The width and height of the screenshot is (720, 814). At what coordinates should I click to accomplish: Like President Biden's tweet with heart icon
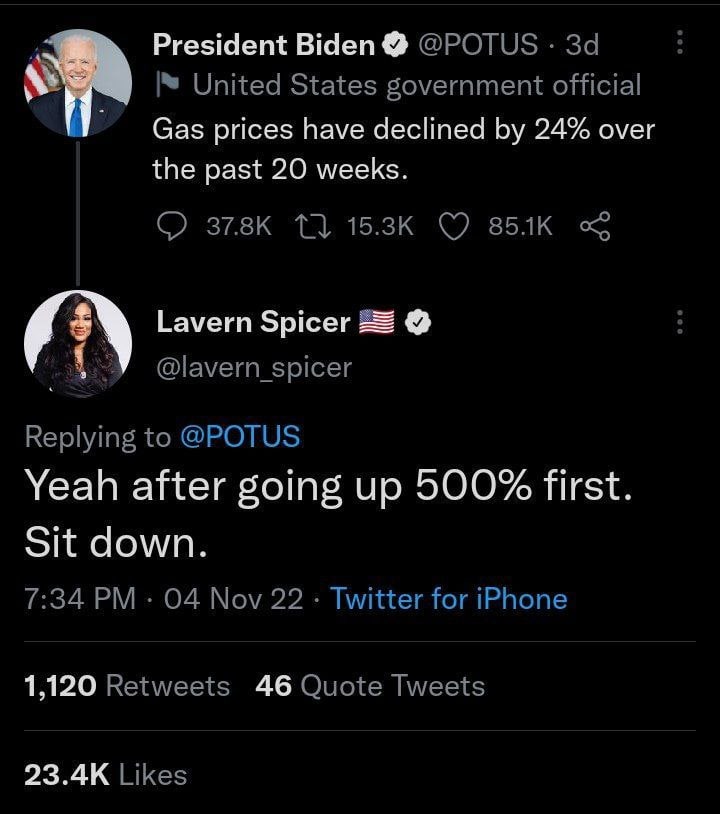[x=456, y=227]
